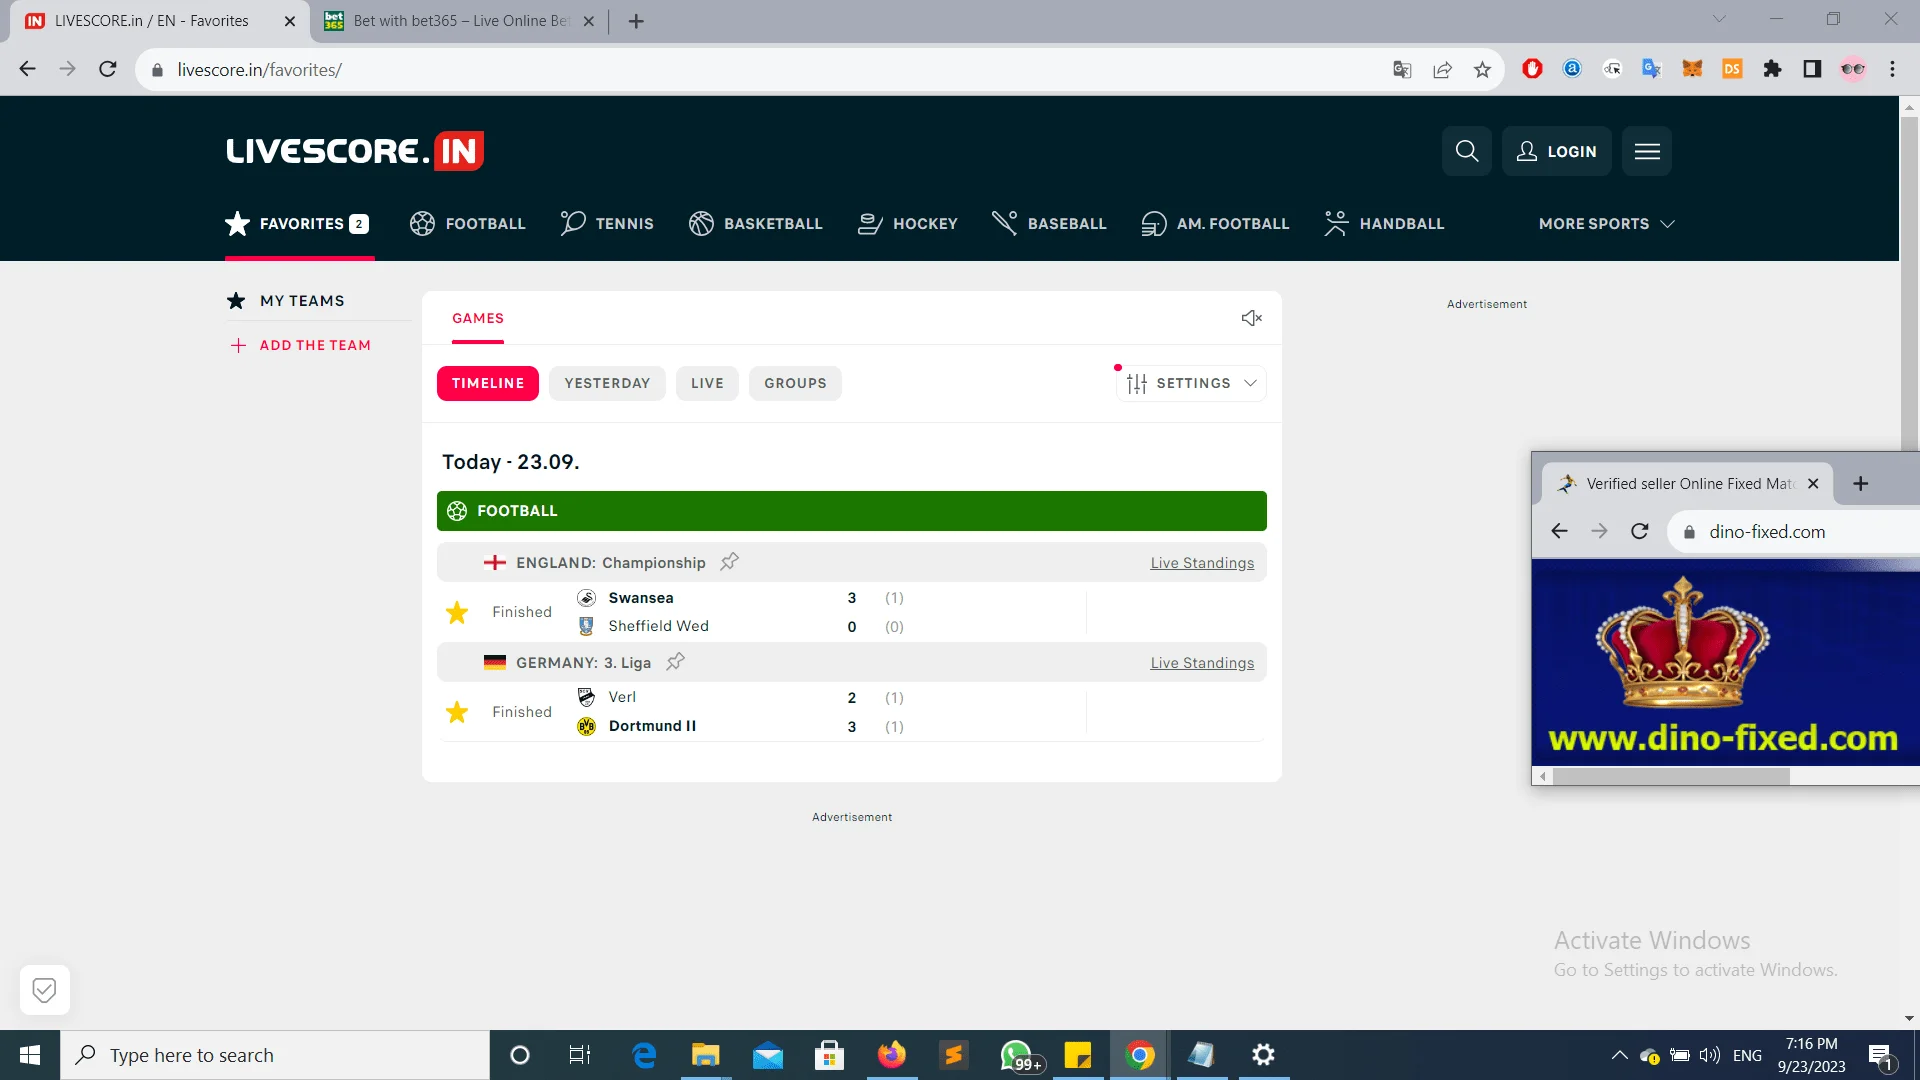Open the Groups tab
This screenshot has height=1080, width=1920.
click(x=794, y=383)
